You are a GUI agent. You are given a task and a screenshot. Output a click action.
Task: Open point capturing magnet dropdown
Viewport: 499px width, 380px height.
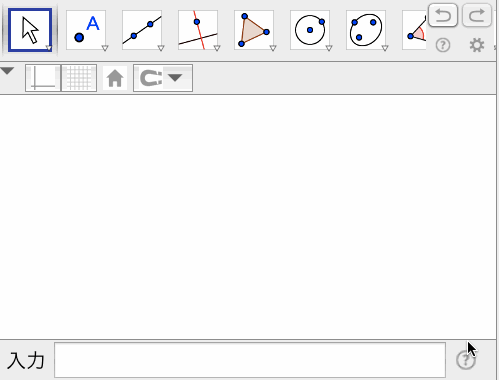[x=163, y=78]
